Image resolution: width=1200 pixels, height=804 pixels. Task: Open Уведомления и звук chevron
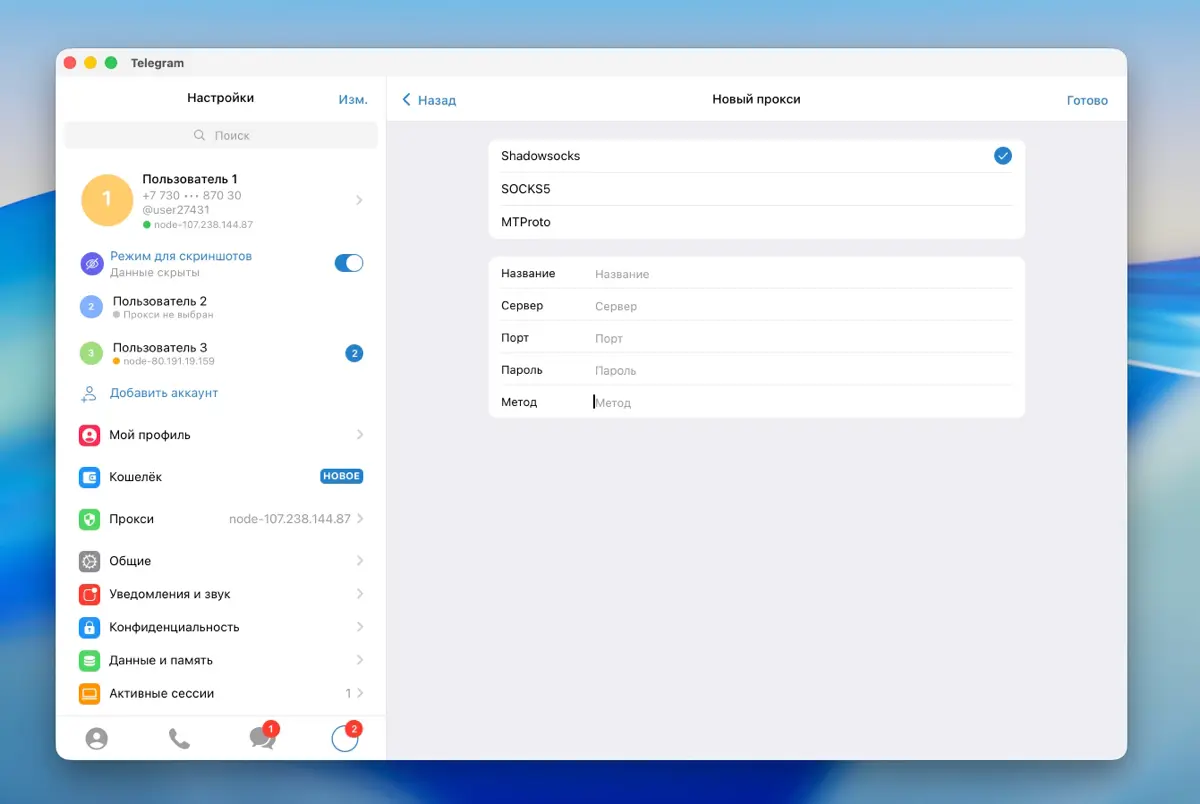click(360, 594)
